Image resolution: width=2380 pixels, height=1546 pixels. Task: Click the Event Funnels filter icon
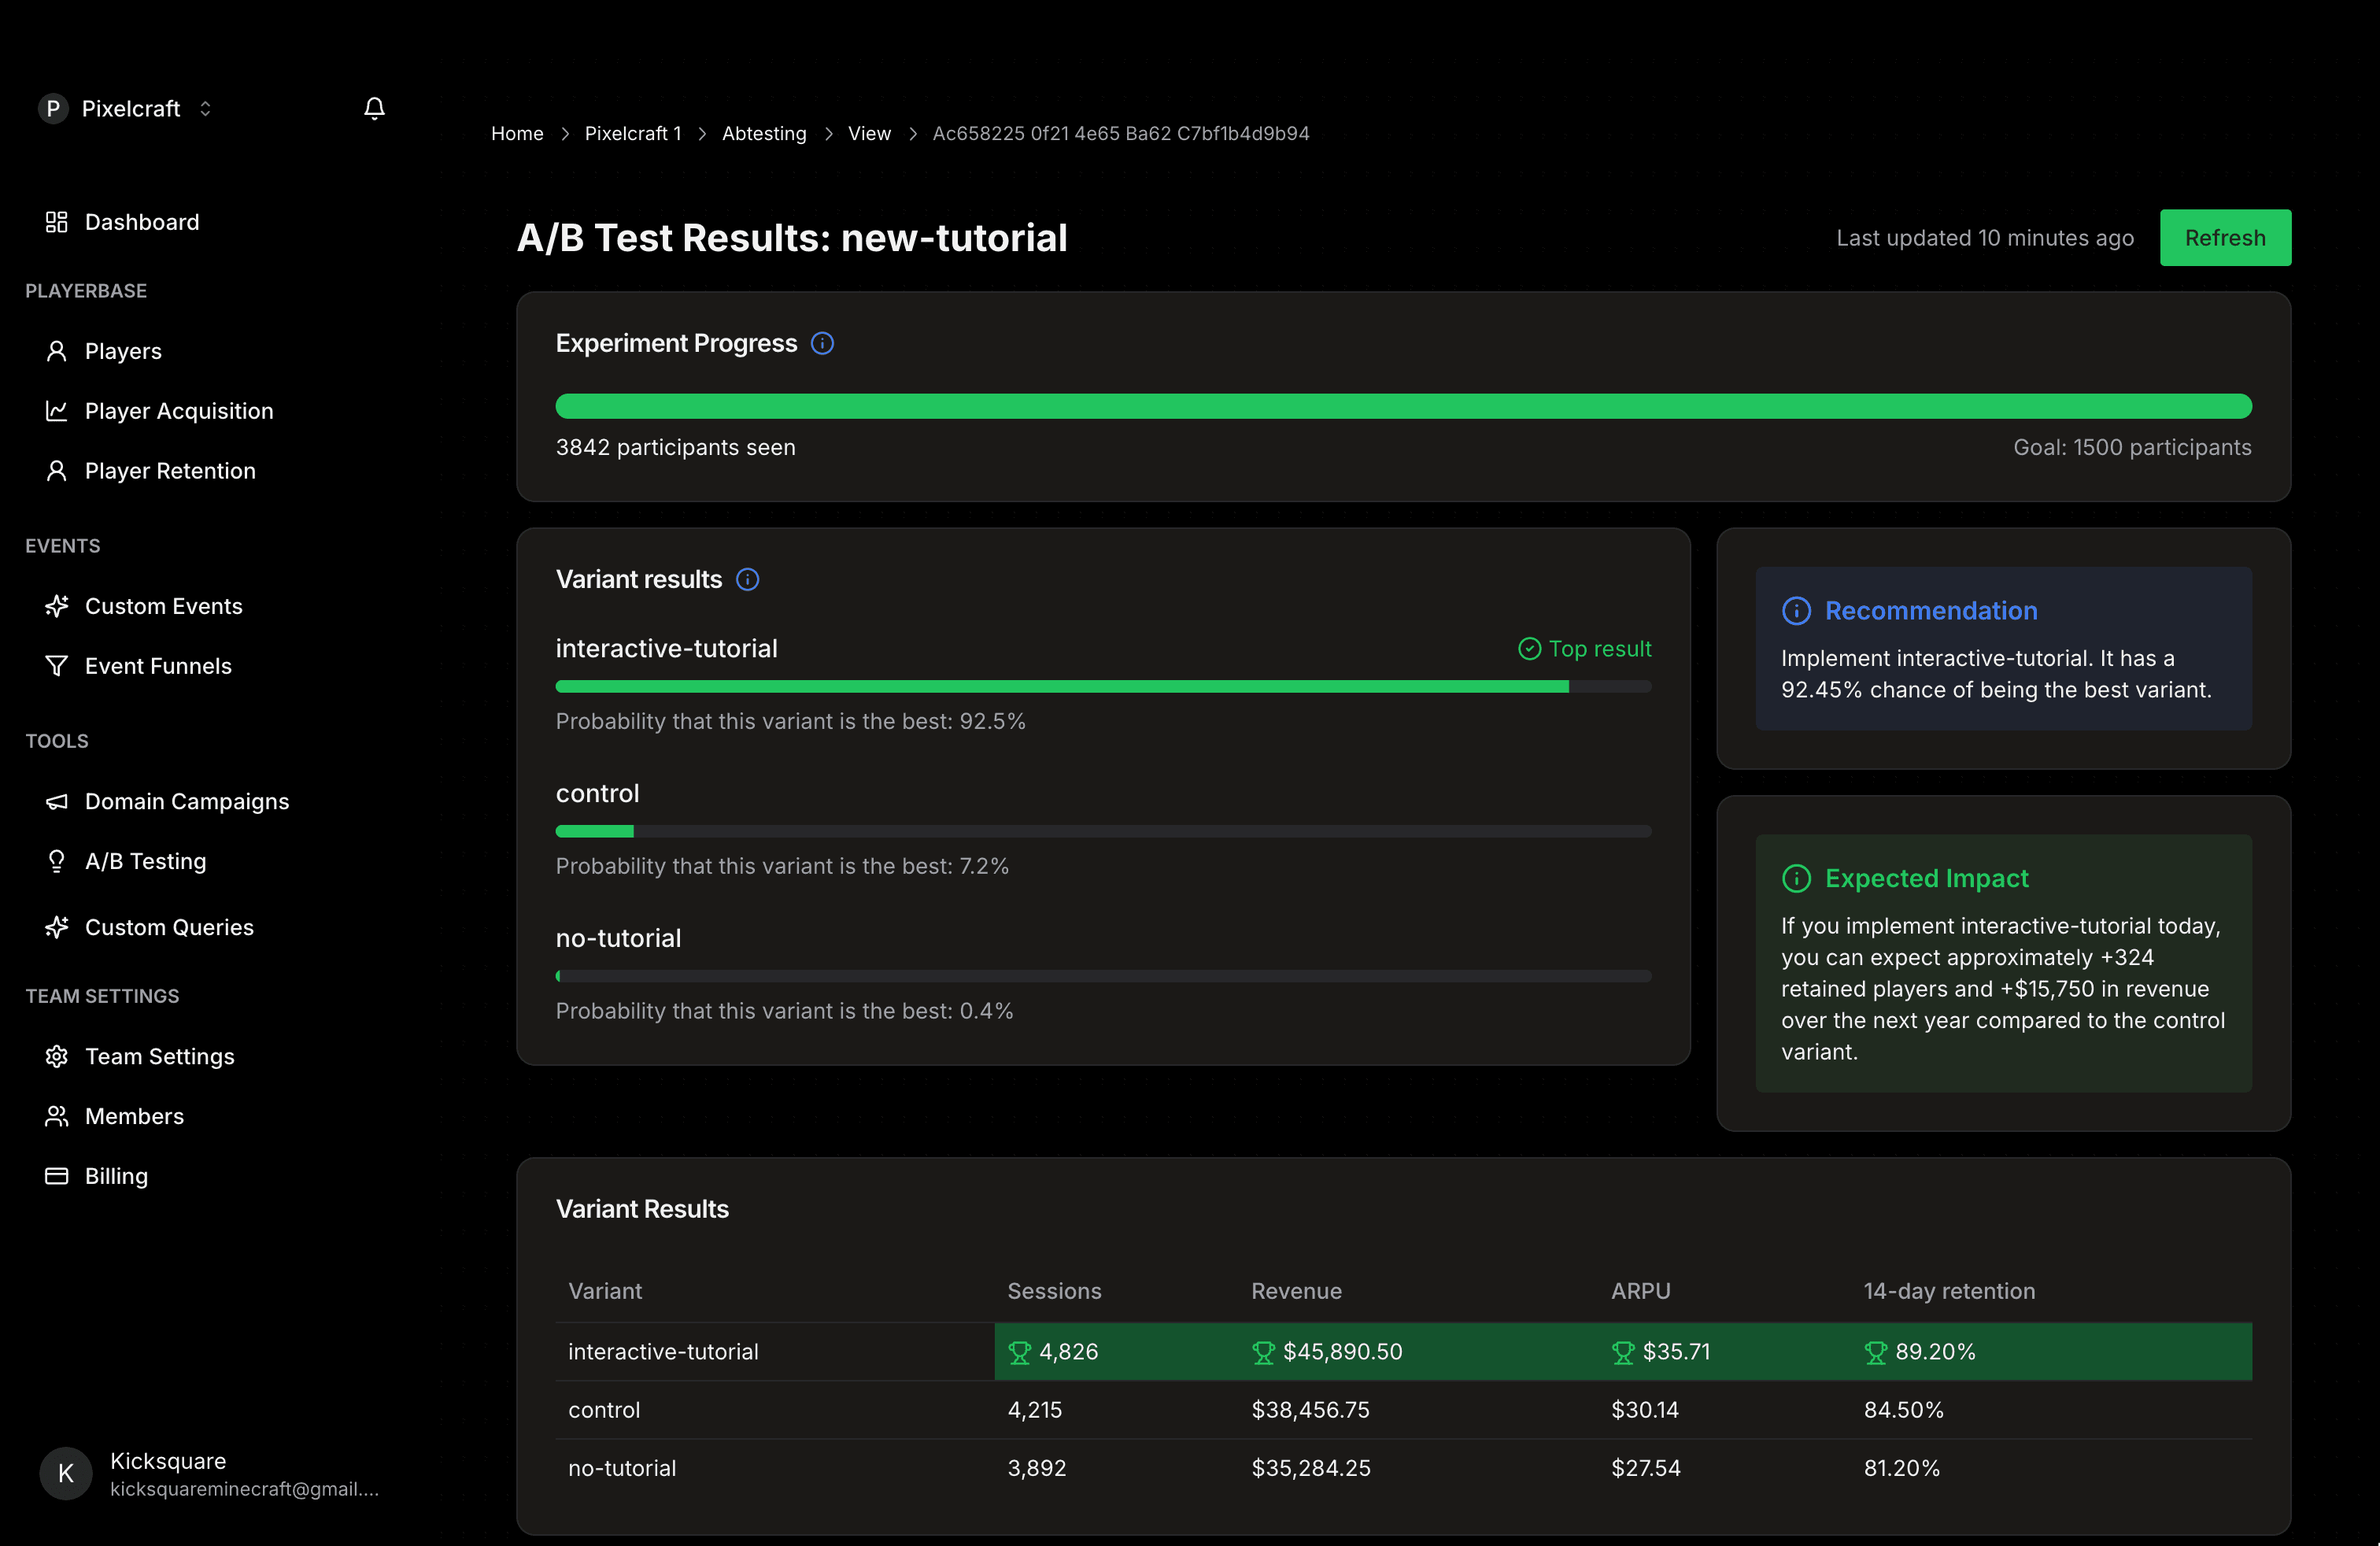pyautogui.click(x=56, y=665)
